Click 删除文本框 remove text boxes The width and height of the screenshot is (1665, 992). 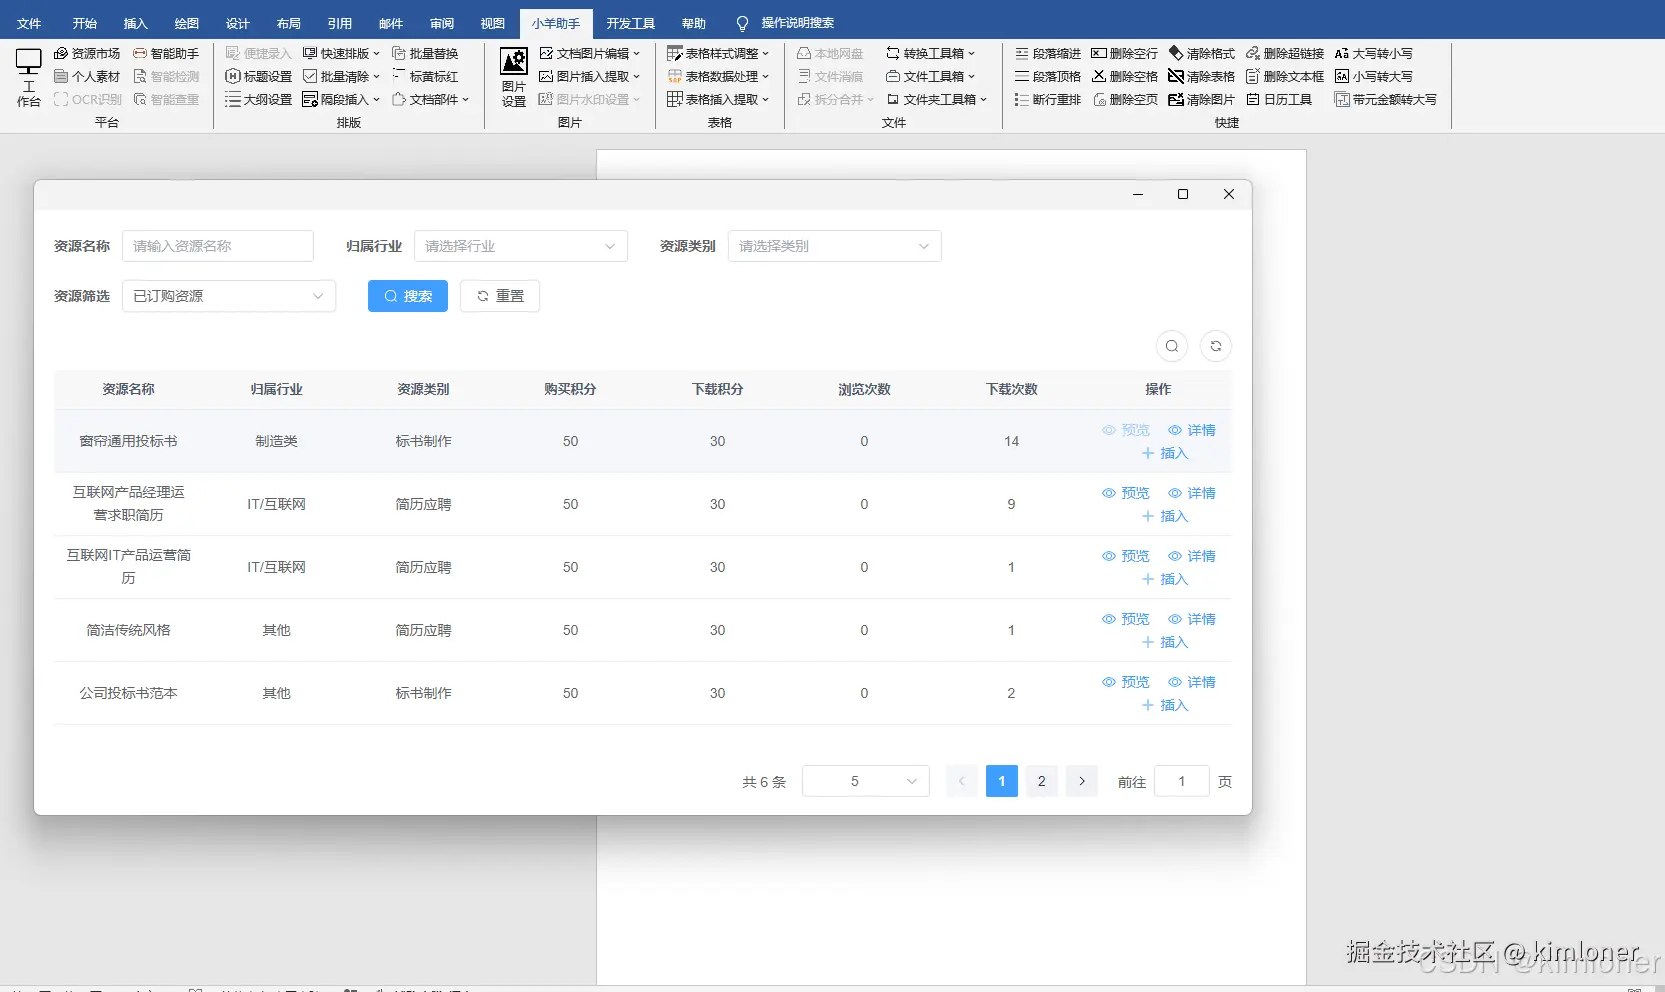[x=1285, y=76]
